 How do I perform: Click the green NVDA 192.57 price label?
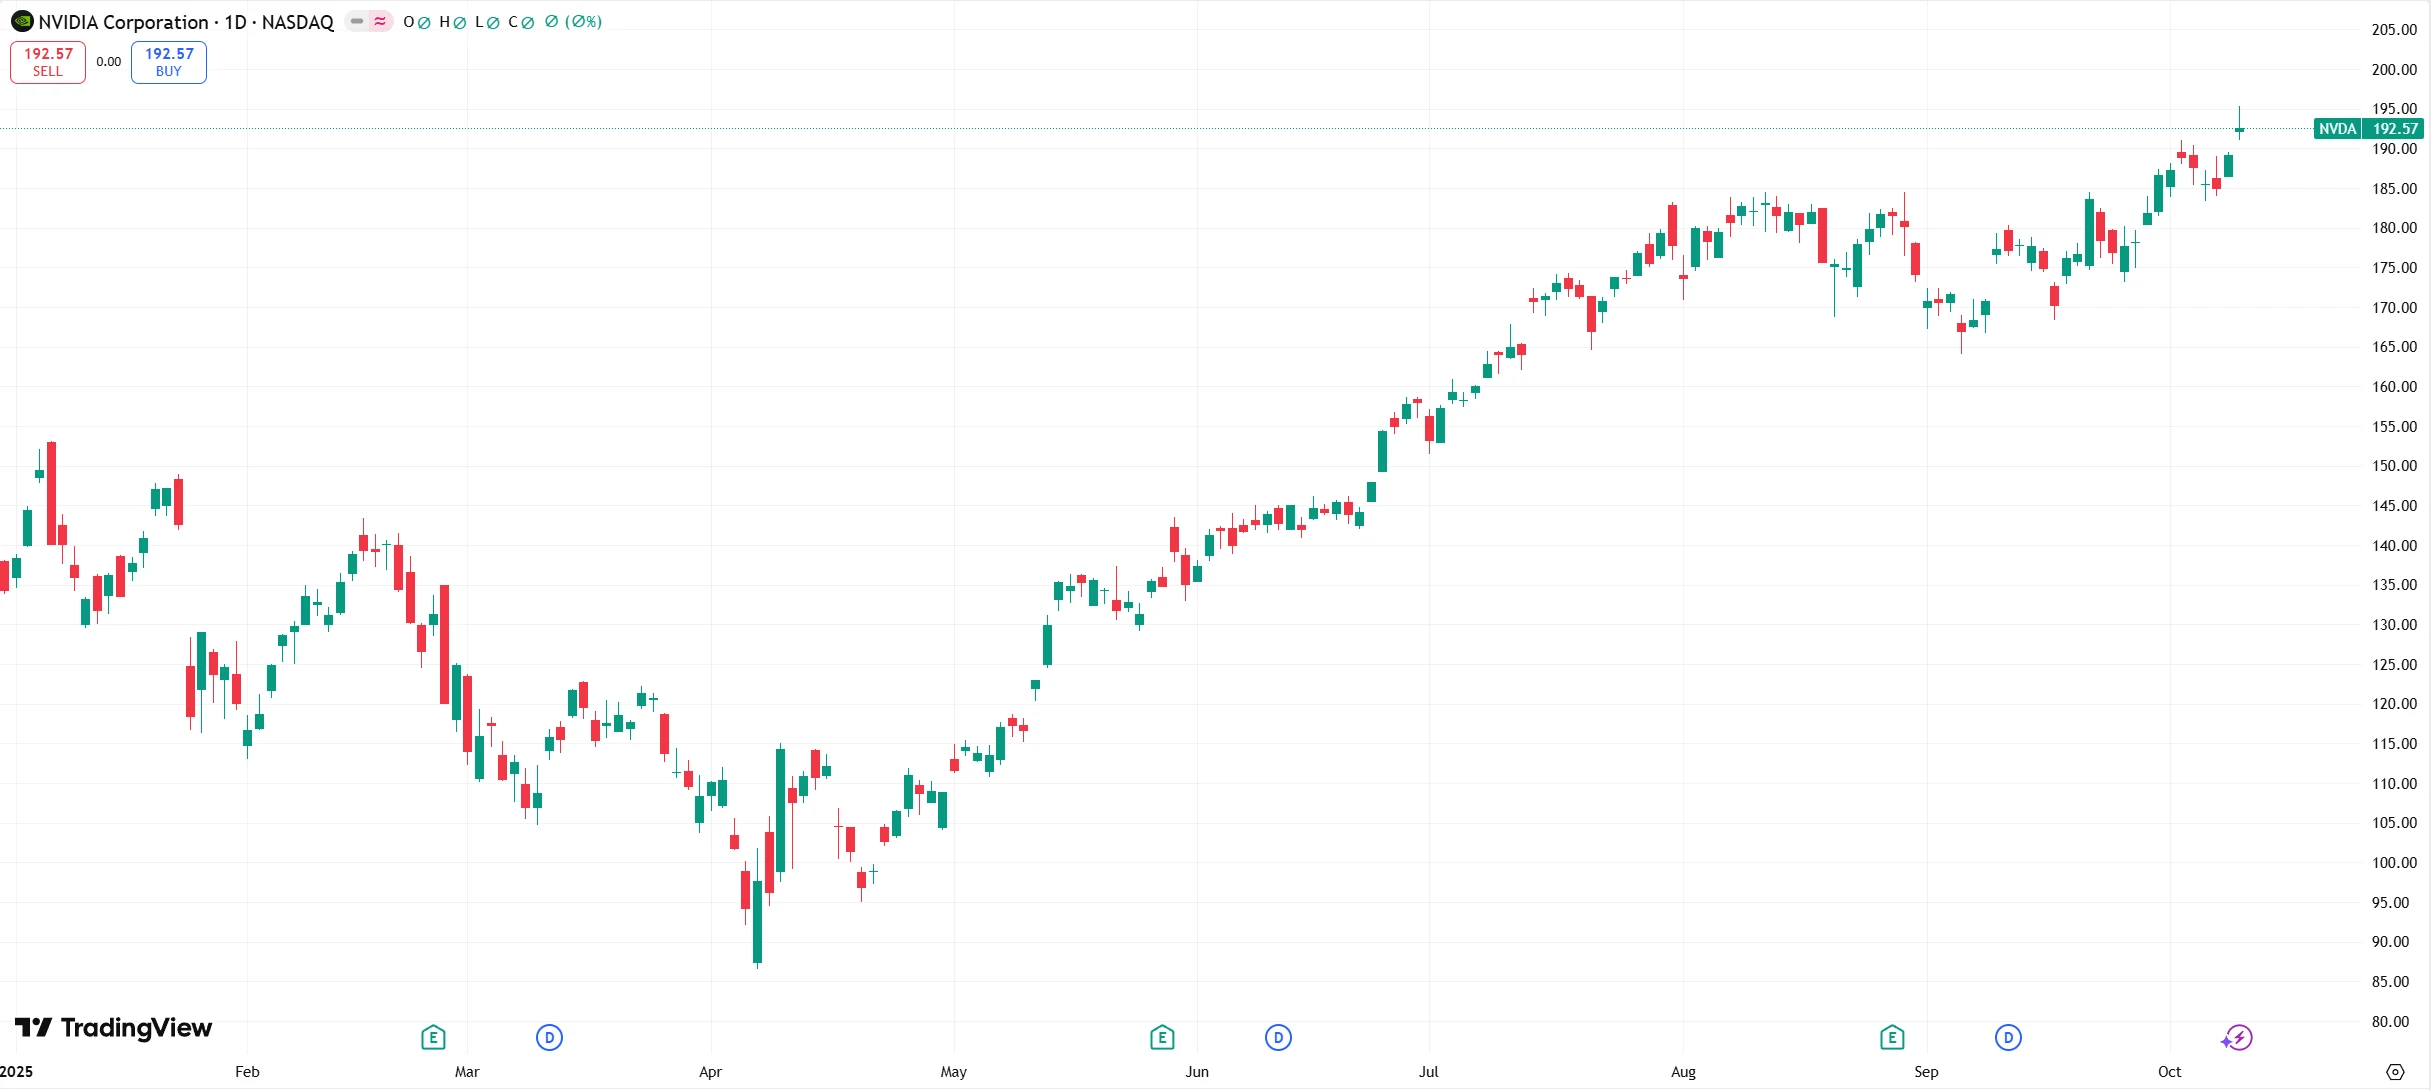point(2368,129)
